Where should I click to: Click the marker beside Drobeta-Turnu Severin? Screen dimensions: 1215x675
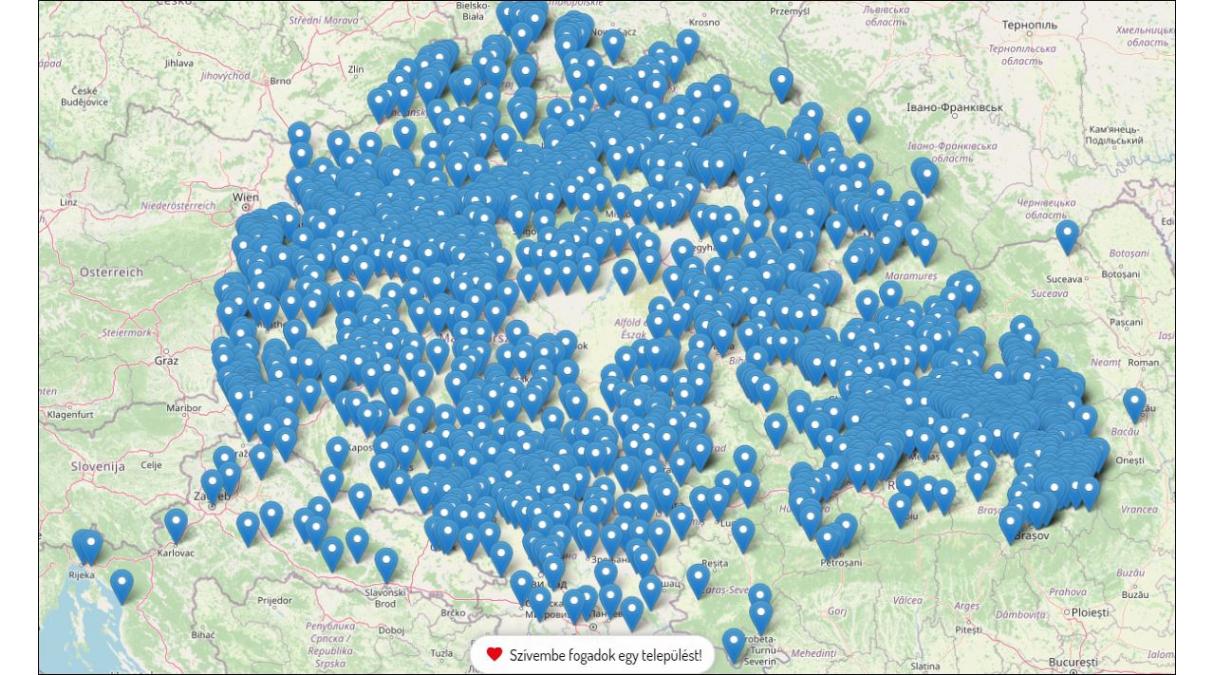pos(734,643)
